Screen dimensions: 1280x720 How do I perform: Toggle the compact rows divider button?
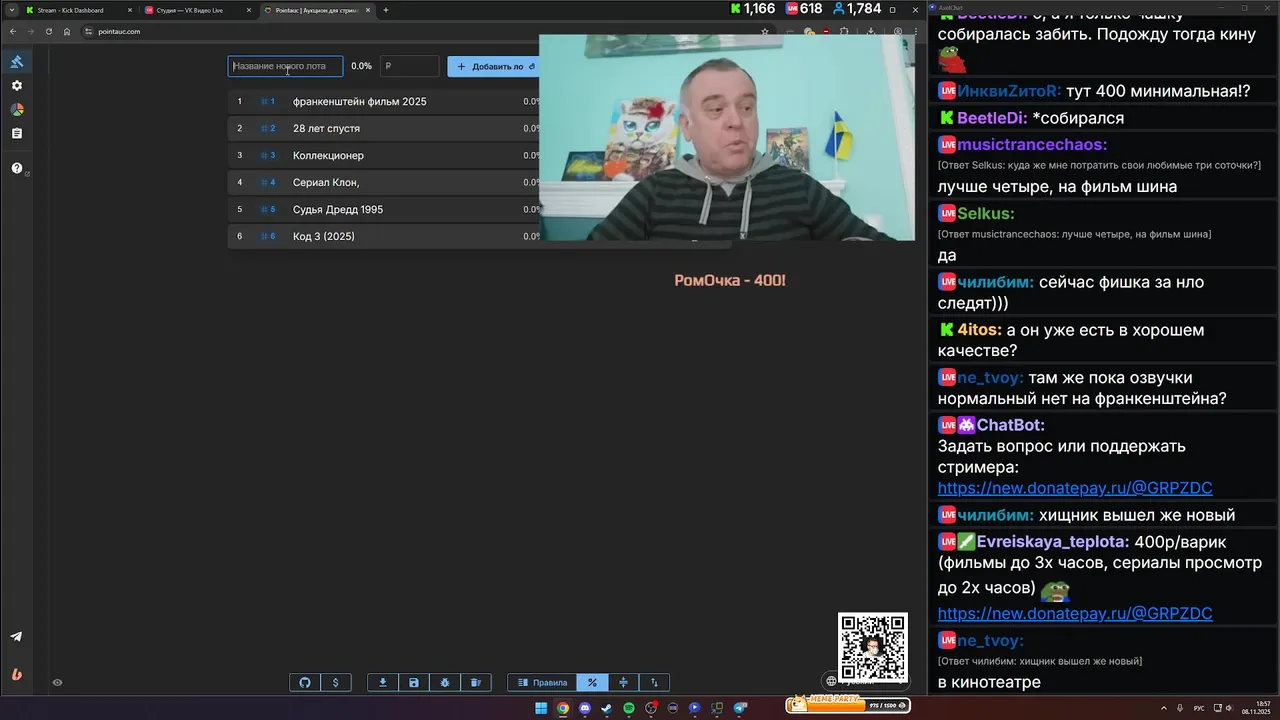(623, 682)
